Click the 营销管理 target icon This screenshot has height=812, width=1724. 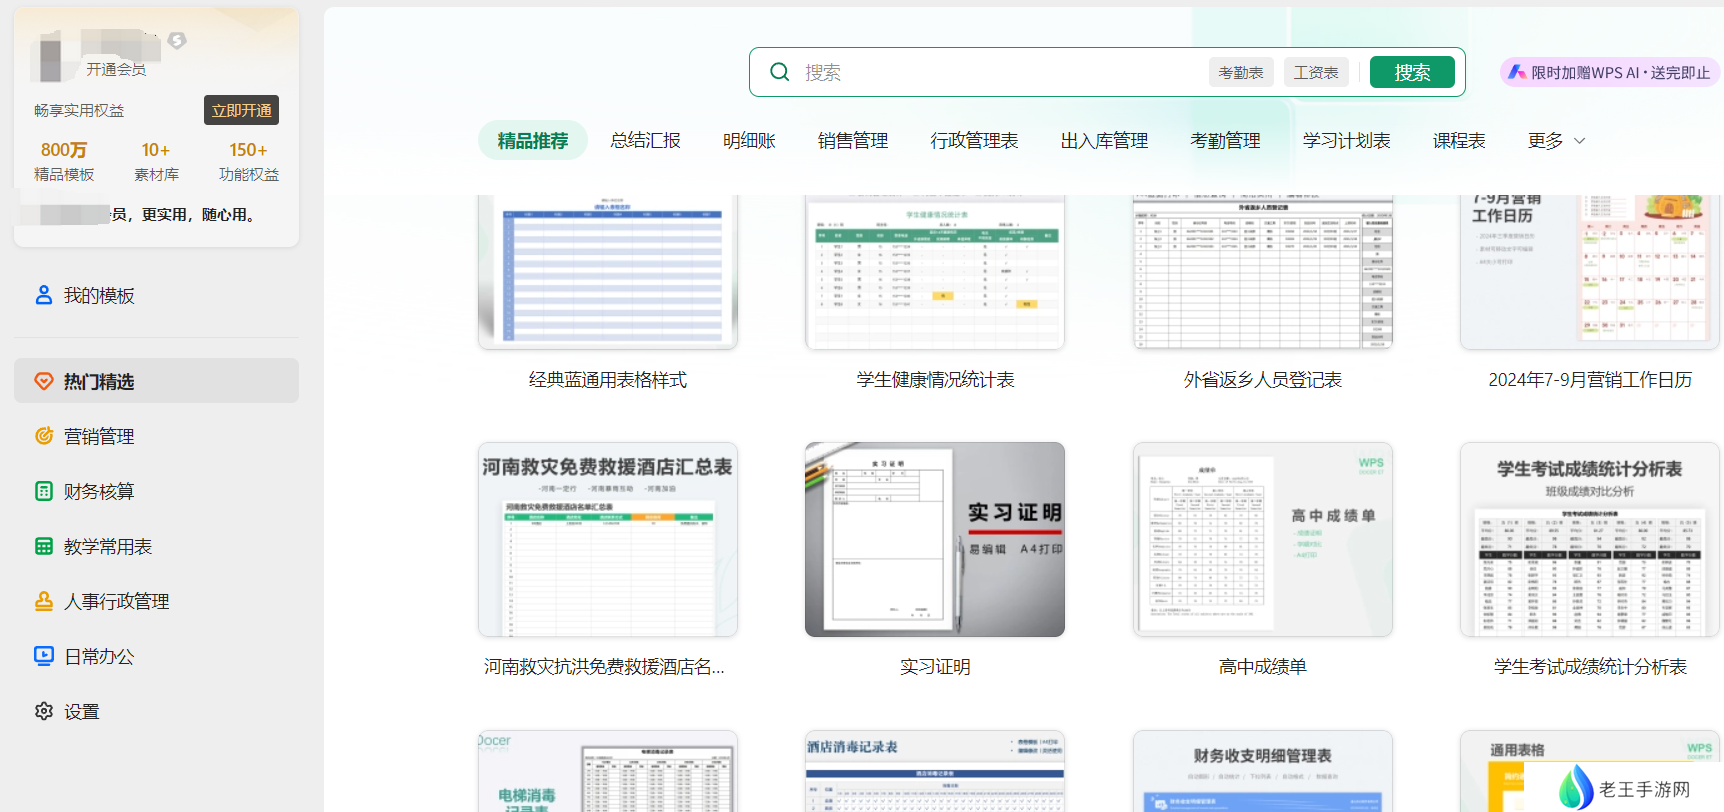(x=44, y=436)
